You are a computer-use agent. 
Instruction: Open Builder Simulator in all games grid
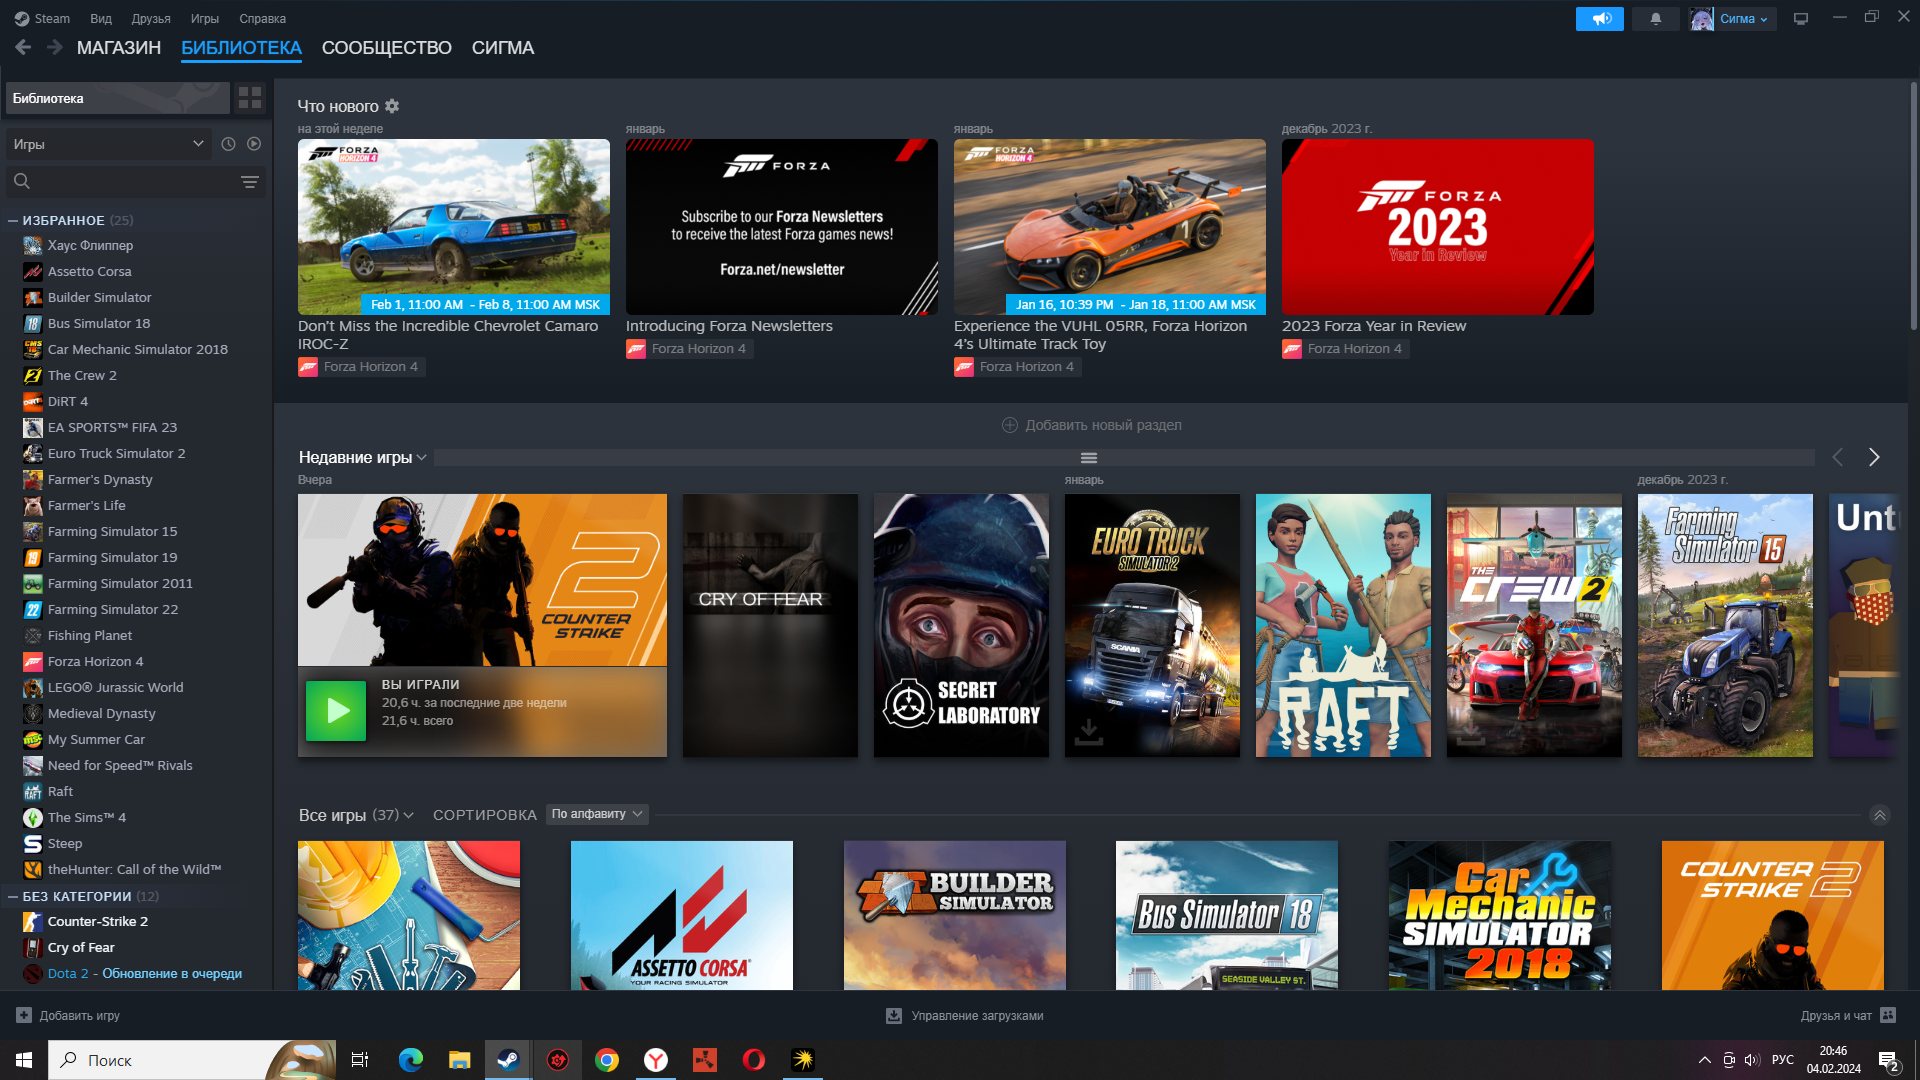(955, 915)
